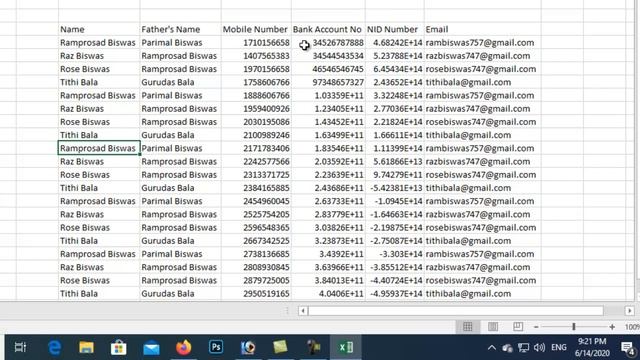Screen dimensions: 640x360
Task: Click the OneDrive cloud tray icon
Action: (507, 348)
